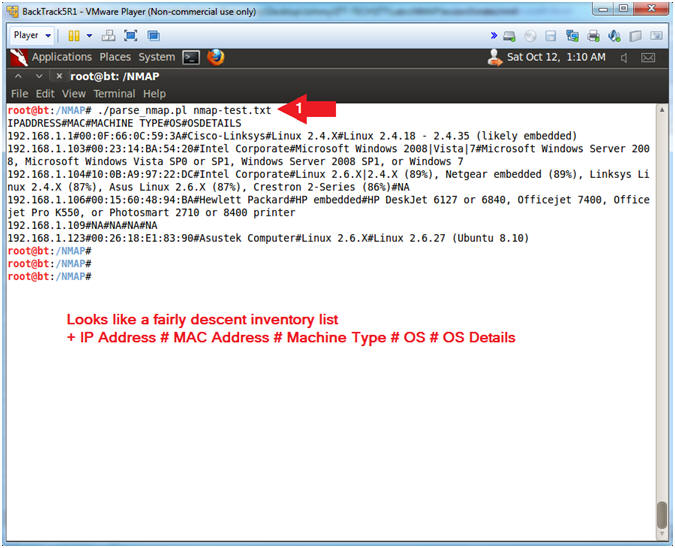675x548 pixels.
Task: Launch terminal from the panel icon
Action: (191, 57)
